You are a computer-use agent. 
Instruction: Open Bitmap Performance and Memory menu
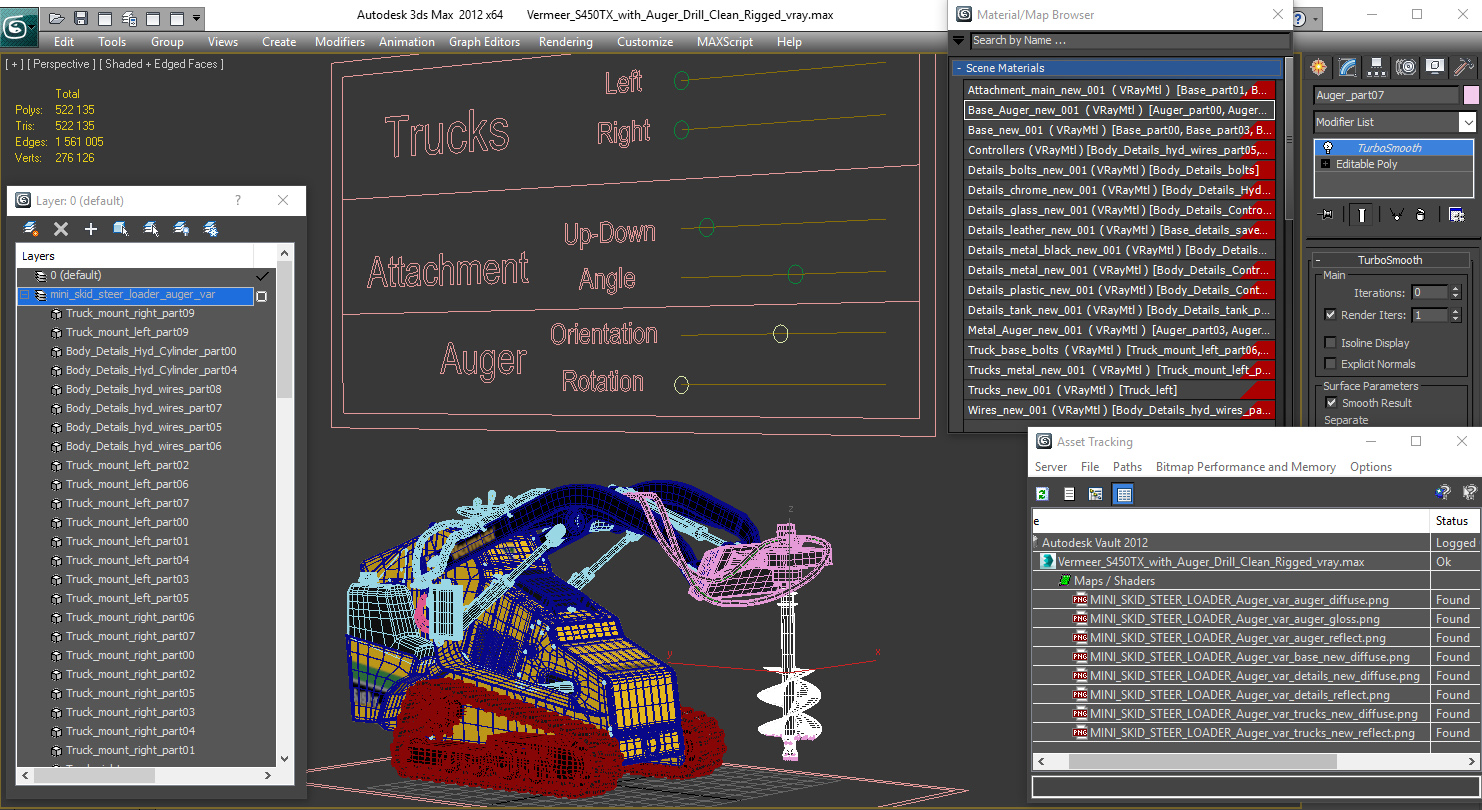(x=1246, y=467)
